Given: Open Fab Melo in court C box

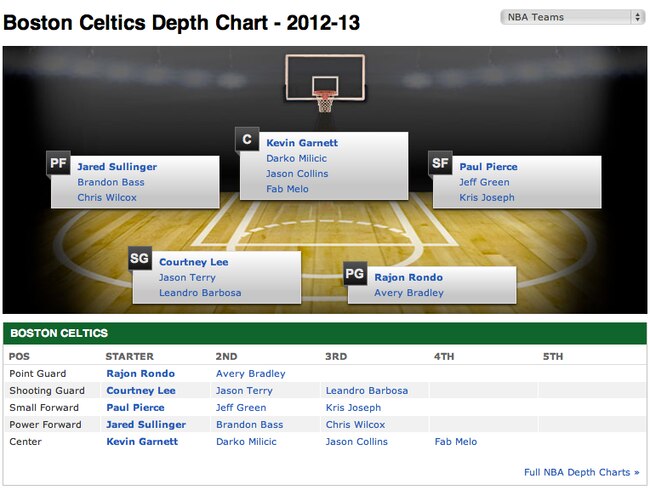Looking at the screenshot, I should coord(287,189).
